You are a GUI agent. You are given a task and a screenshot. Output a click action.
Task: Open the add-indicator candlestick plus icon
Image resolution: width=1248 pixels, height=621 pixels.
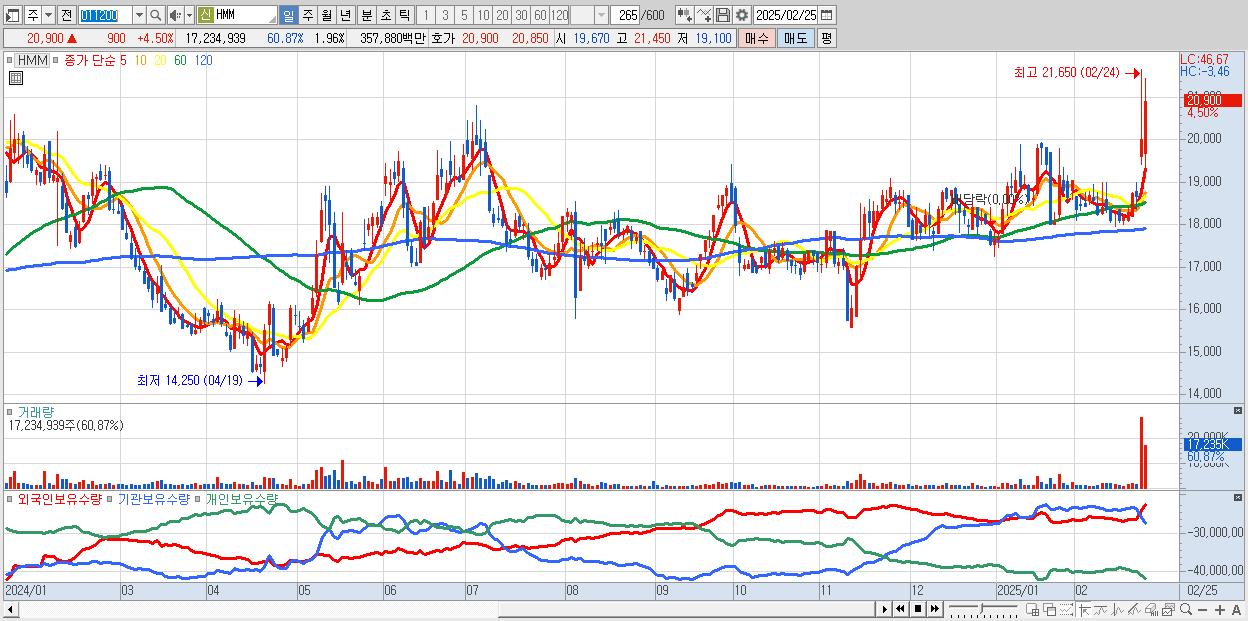click(x=685, y=15)
